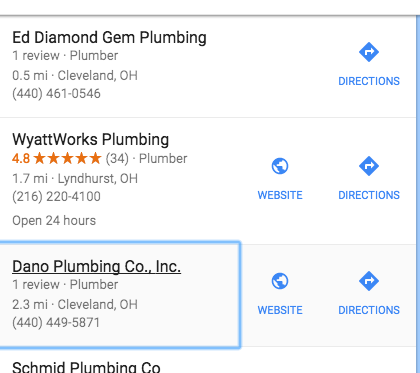Image resolution: width=420 pixels, height=373 pixels.
Task: Open Ed Diamond Gem Plumbing listing title
Action: pyautogui.click(x=109, y=37)
